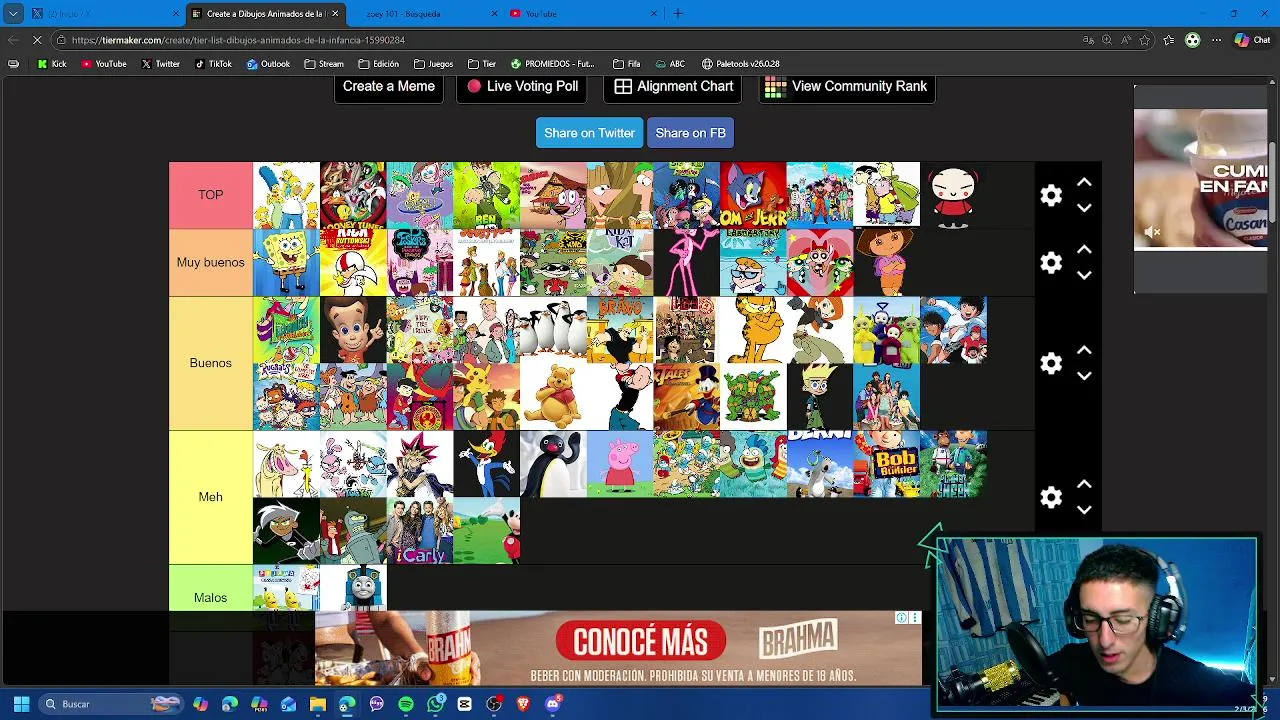Open Spotify from the taskbar

406,704
